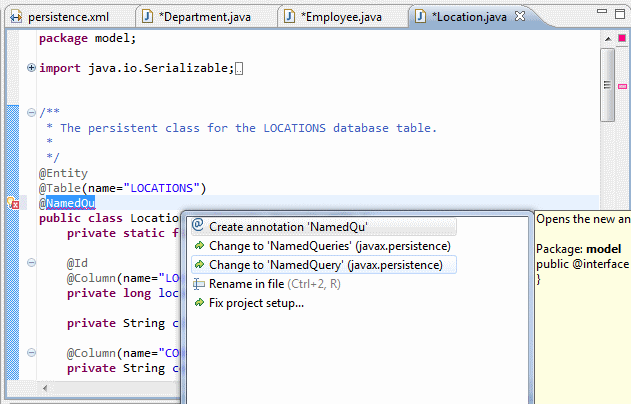631x404 pixels.
Task: Open the *Department.java editor tab
Action: click(204, 17)
